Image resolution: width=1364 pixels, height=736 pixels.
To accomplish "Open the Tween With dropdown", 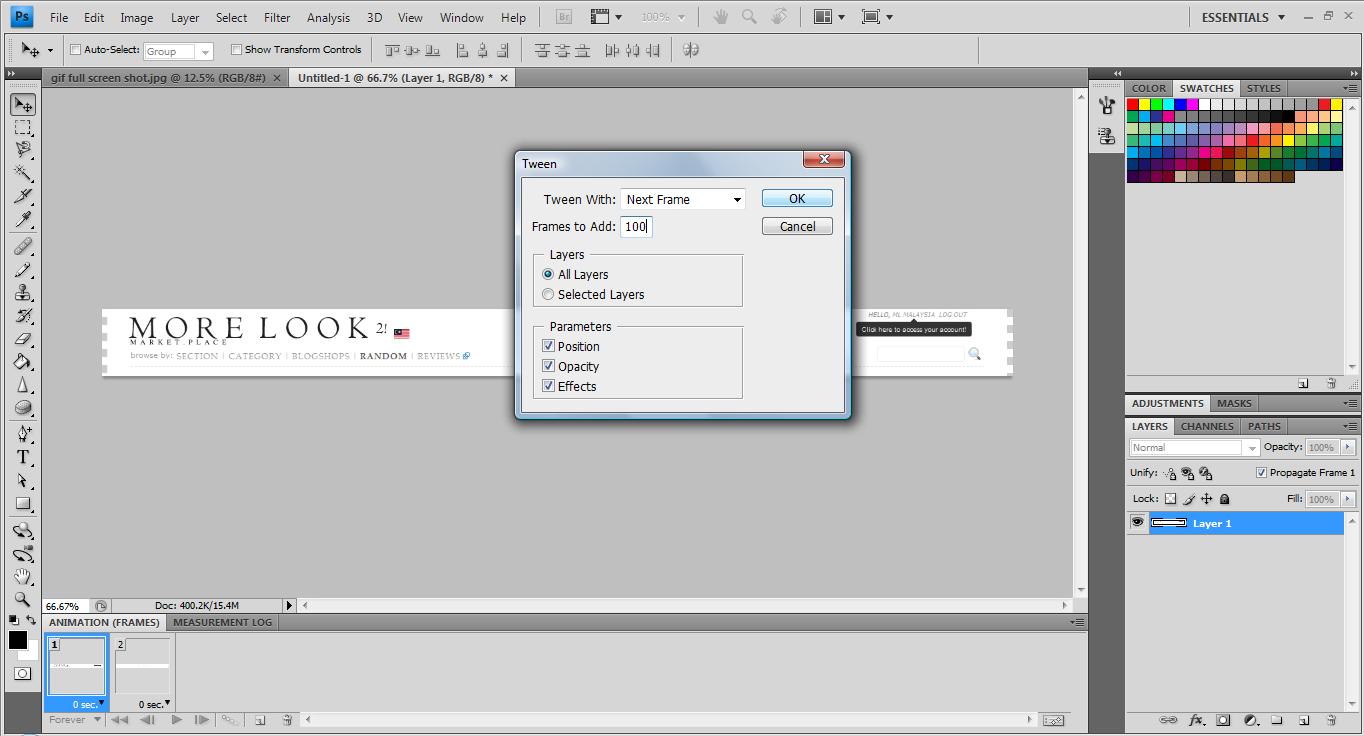I will [683, 199].
